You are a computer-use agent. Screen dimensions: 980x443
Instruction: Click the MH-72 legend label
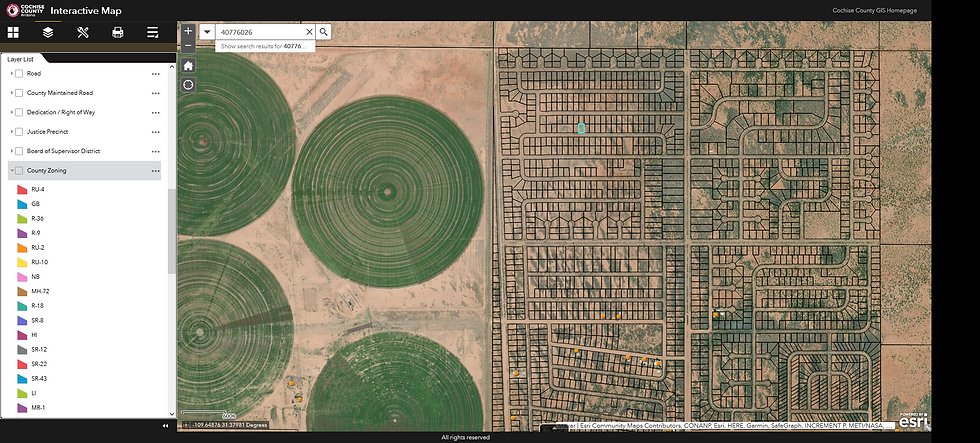click(x=40, y=291)
